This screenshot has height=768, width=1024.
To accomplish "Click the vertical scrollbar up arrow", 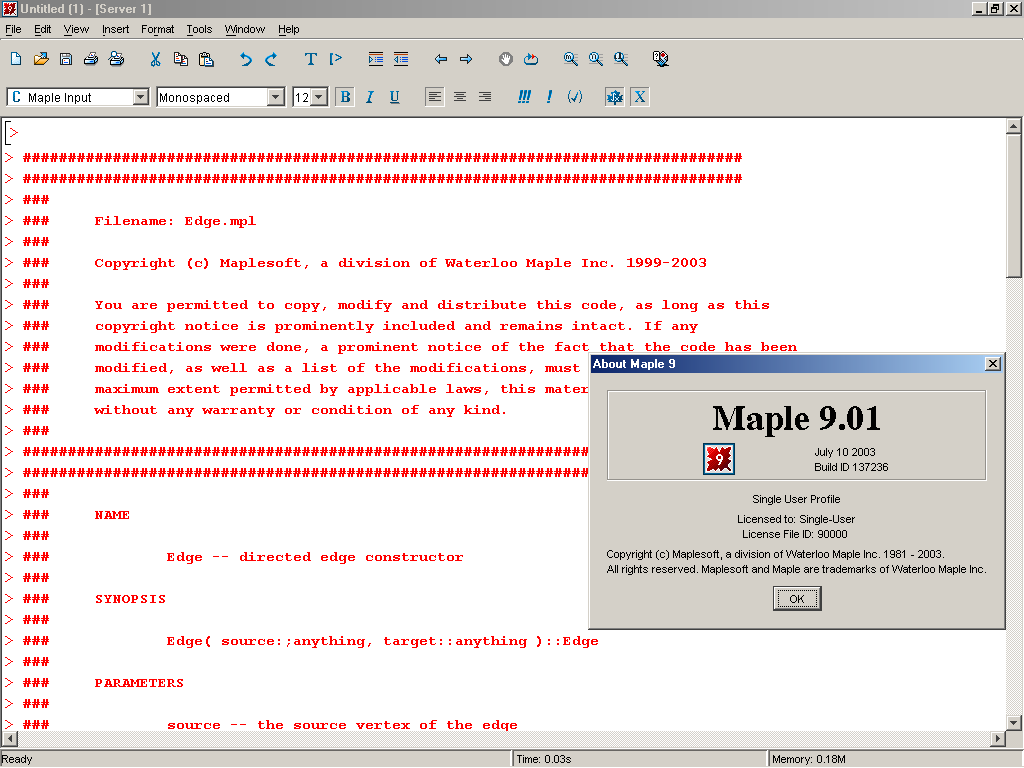I will point(1014,125).
